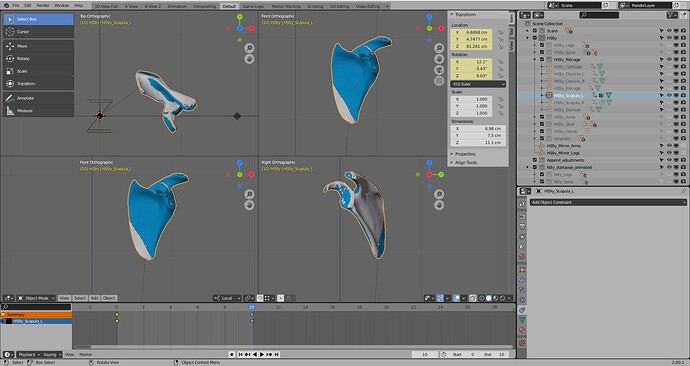Open the Add Object Constraint dropdown
This screenshot has height=366, width=690.
pos(608,202)
